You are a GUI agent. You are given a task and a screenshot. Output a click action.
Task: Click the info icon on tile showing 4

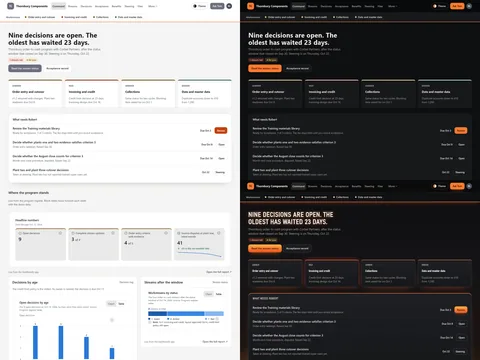[166, 233]
